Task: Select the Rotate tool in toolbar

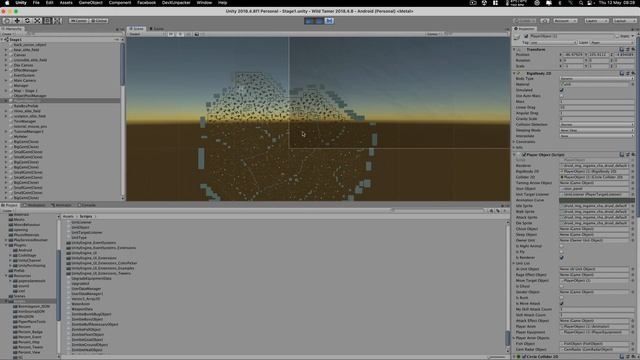Action: point(27,20)
